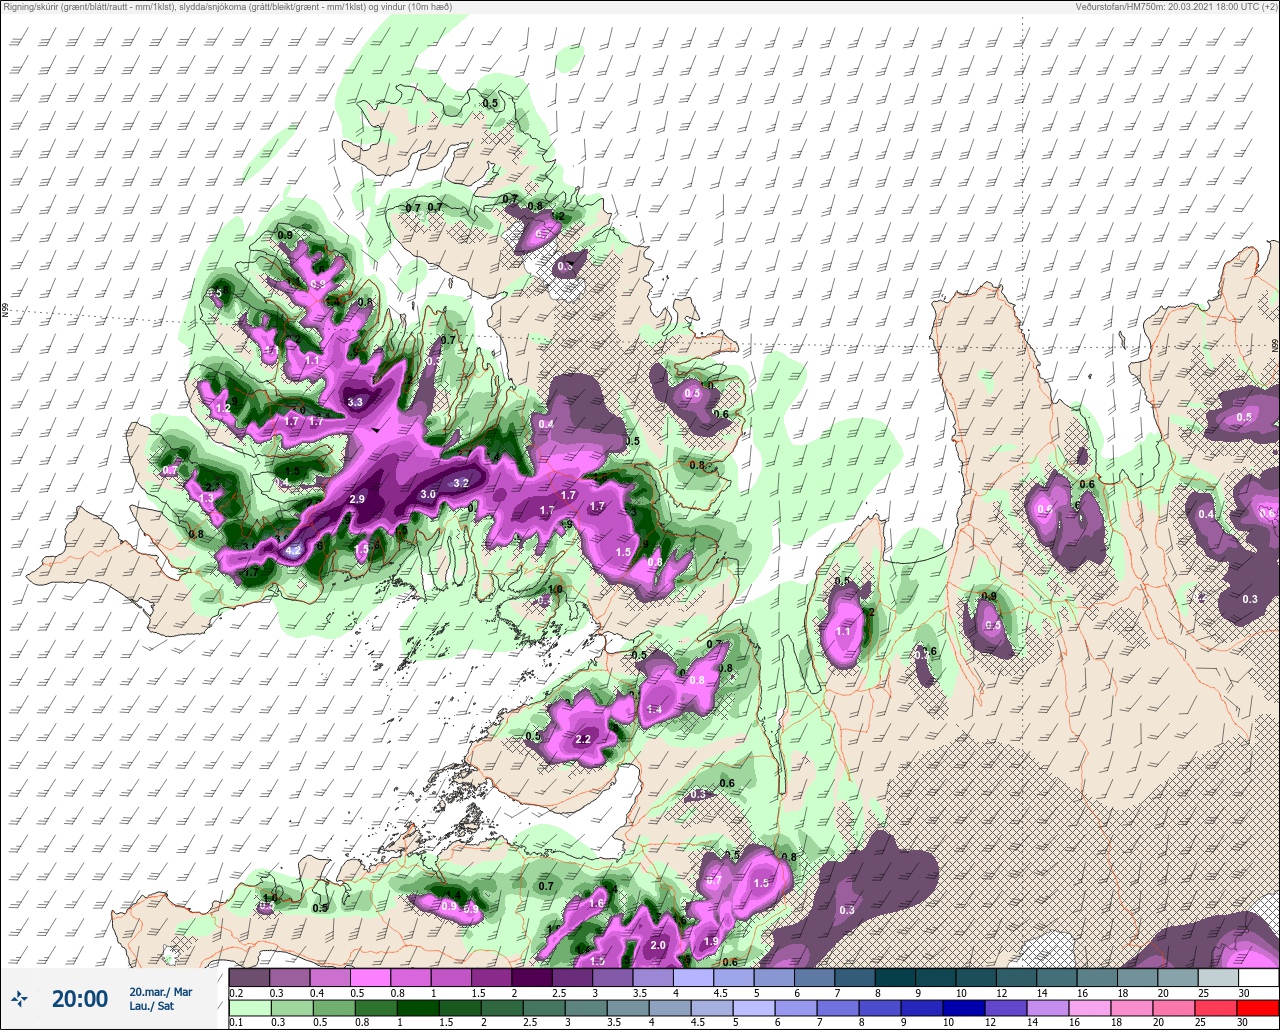The width and height of the screenshot is (1280, 1030).
Task: Click the 2.9 precipitation value on the map
Action: coord(358,498)
